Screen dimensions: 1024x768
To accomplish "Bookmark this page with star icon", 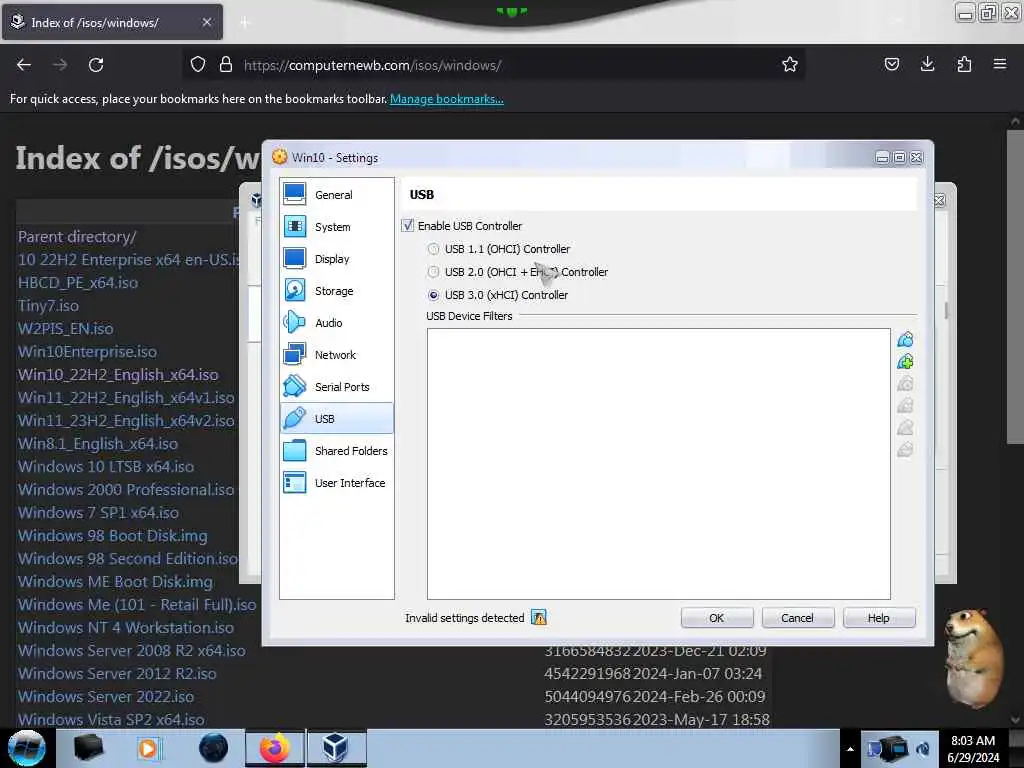I will 790,65.
